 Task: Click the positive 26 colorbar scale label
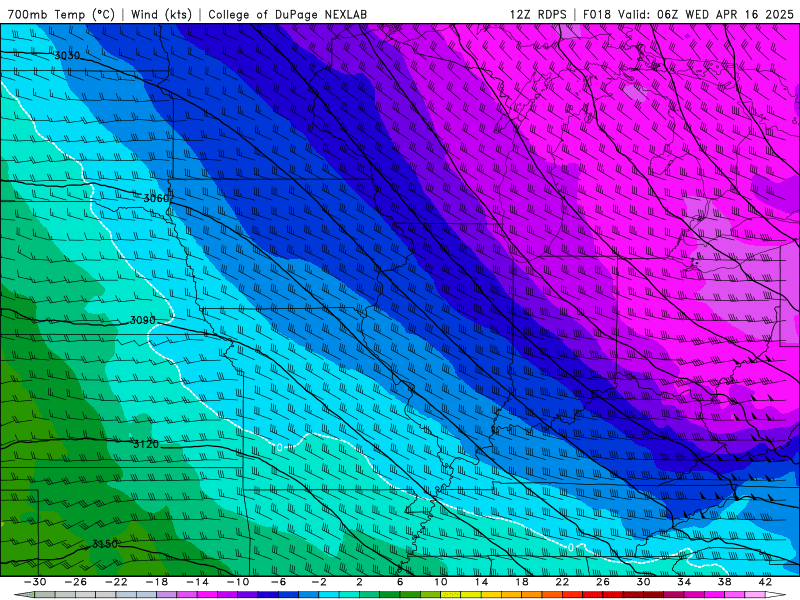coord(603,582)
